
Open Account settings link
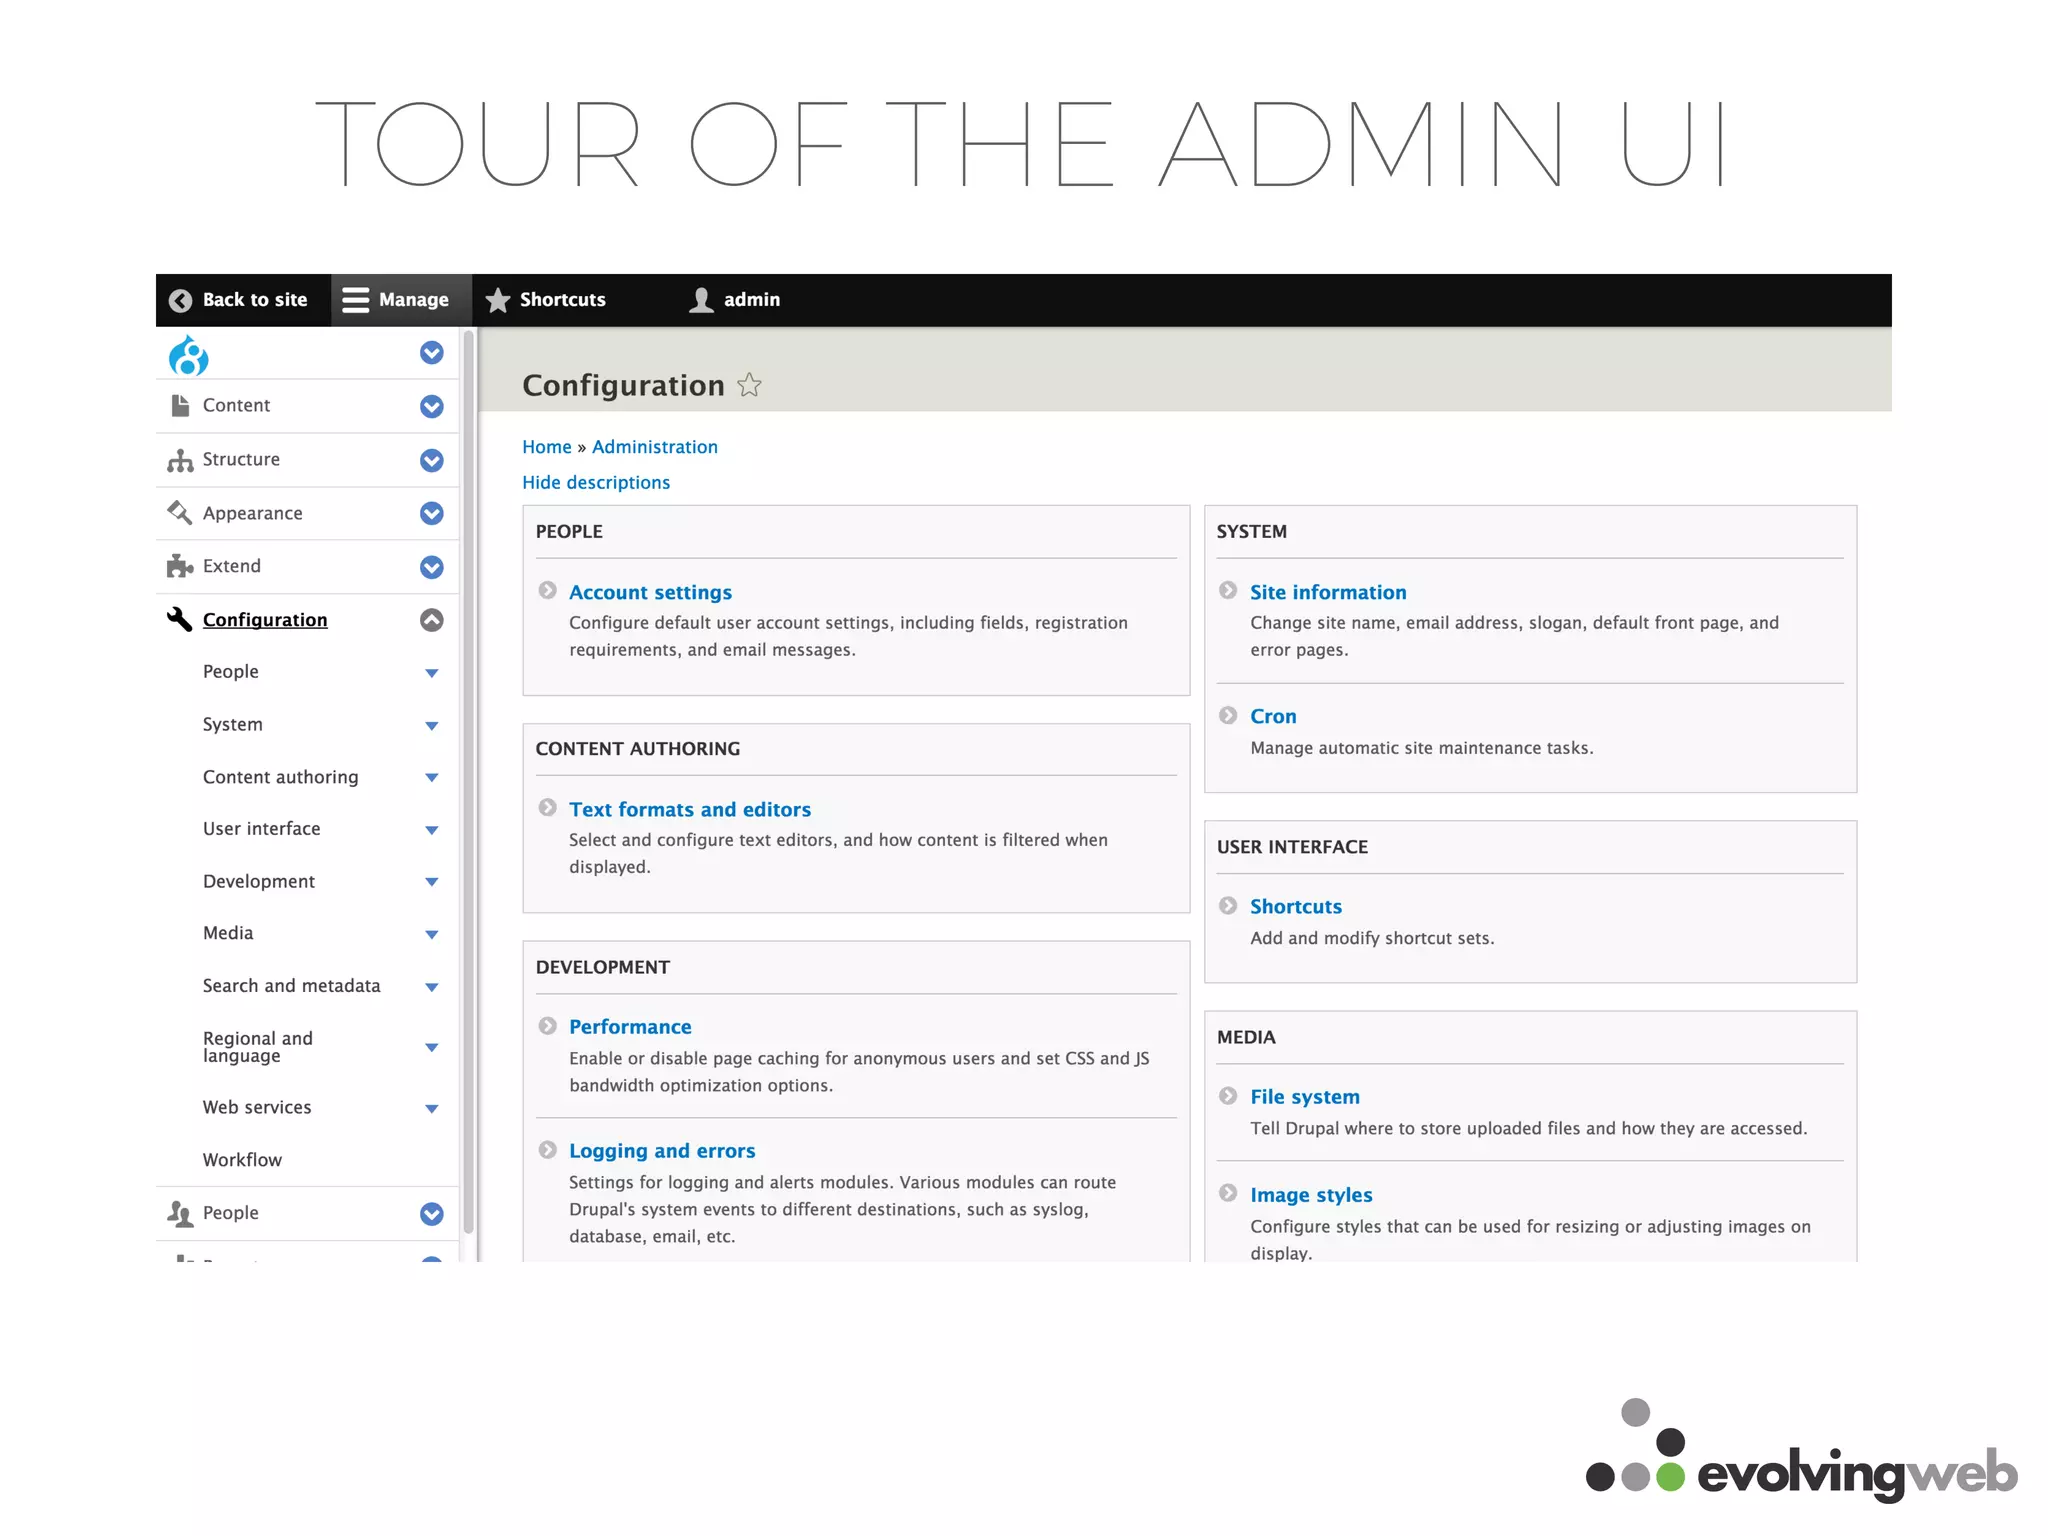click(650, 592)
